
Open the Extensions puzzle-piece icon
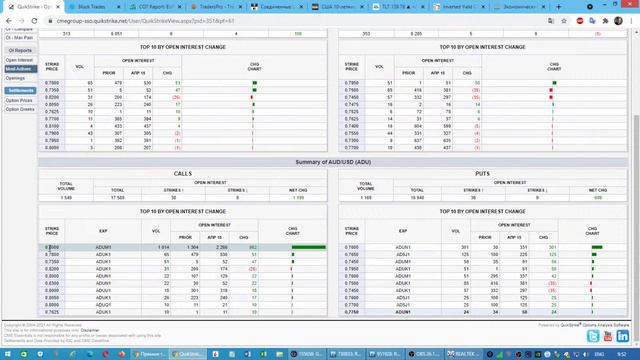coord(605,21)
